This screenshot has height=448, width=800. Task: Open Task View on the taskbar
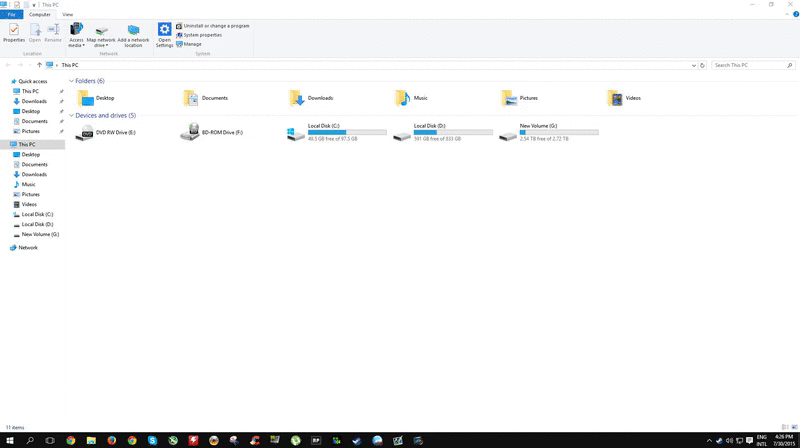click(x=50, y=440)
